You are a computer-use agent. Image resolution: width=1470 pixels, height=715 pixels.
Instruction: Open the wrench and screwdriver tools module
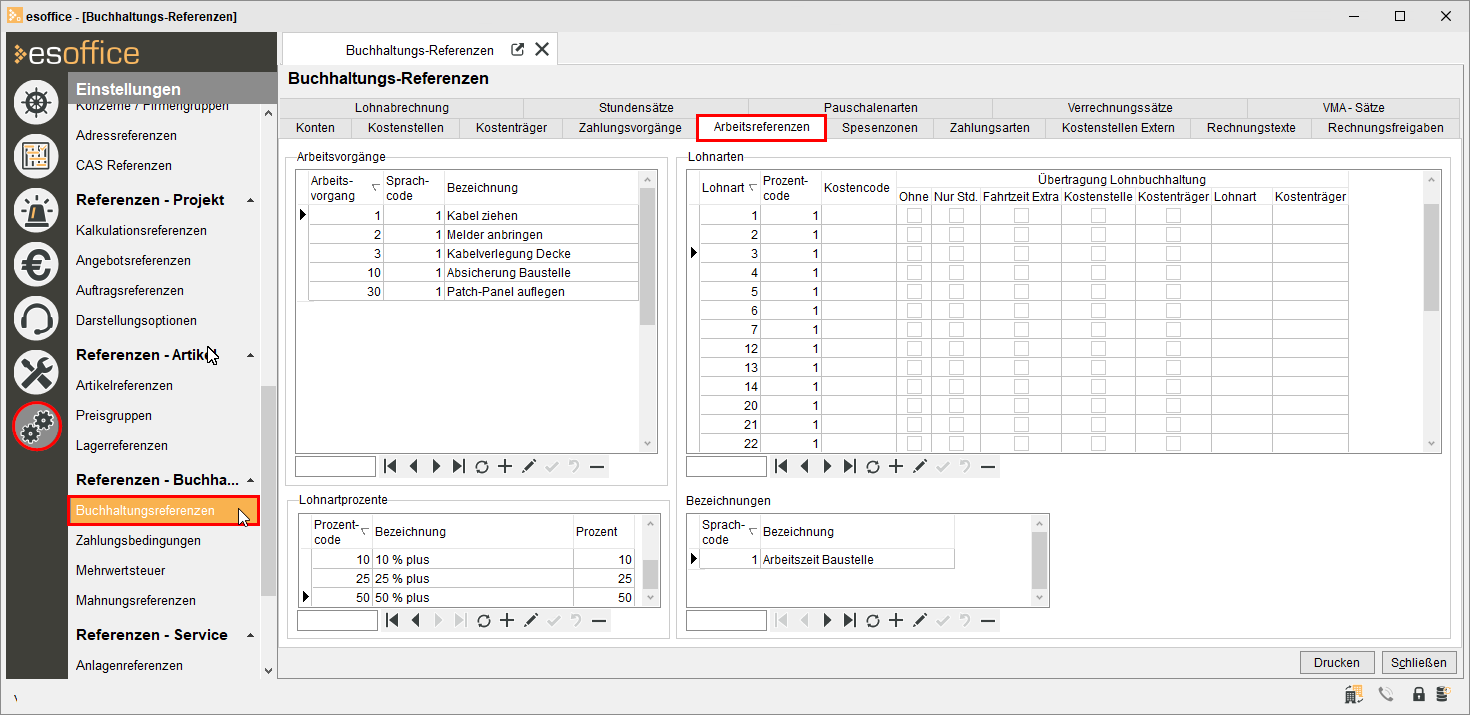click(x=36, y=372)
